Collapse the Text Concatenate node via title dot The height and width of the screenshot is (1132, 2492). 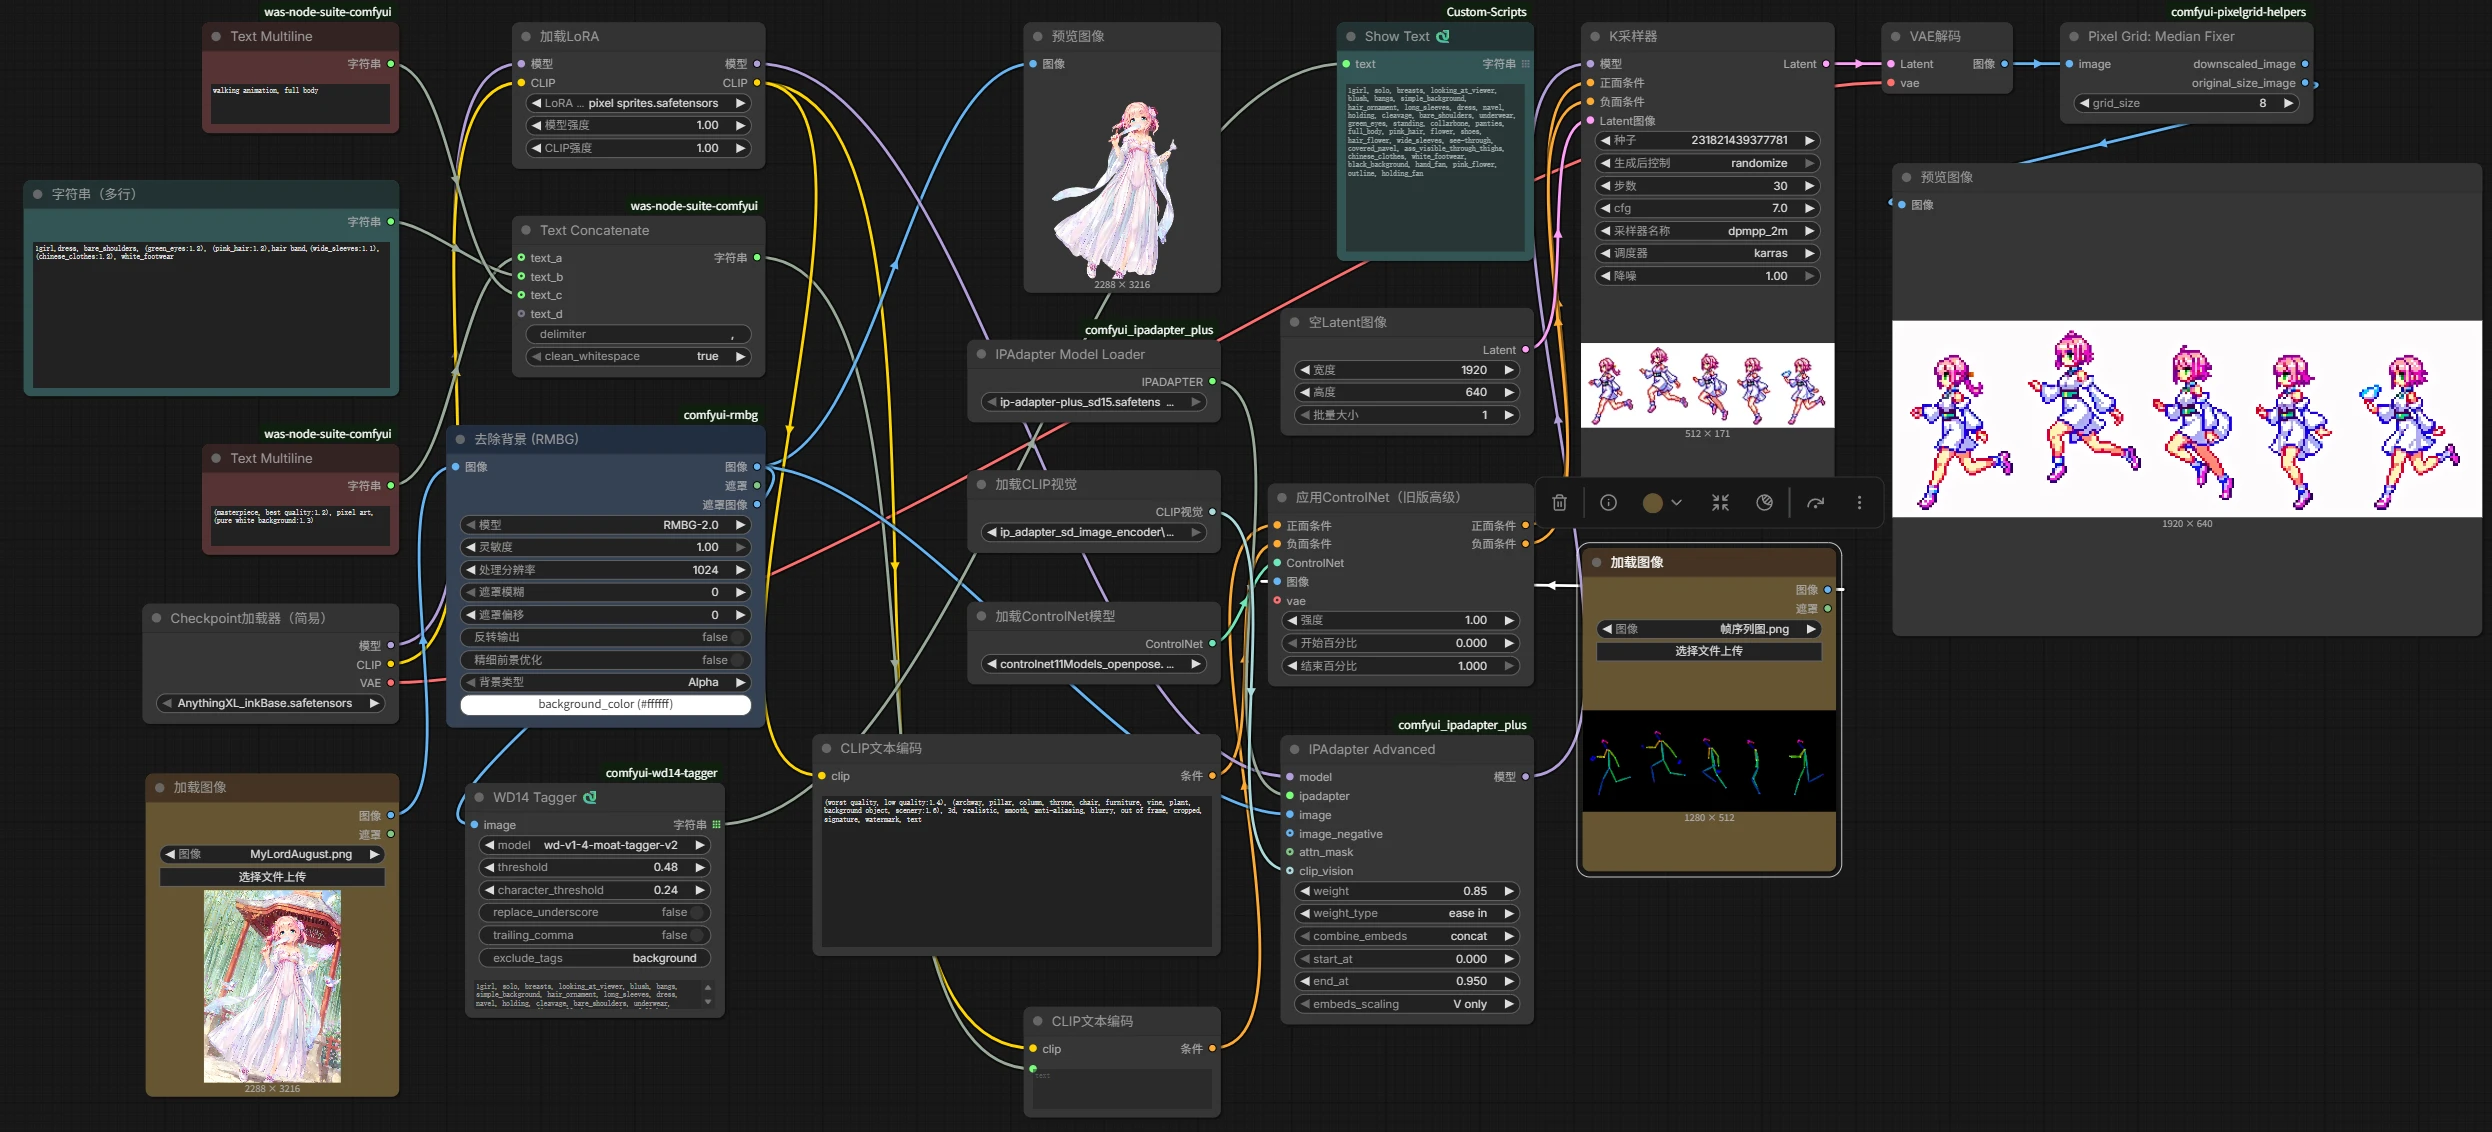526,230
